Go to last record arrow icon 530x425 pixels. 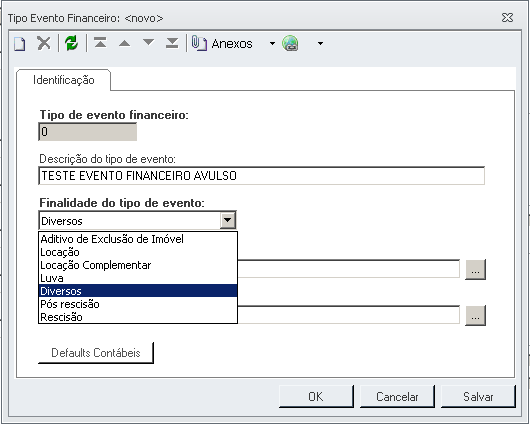coord(172,43)
